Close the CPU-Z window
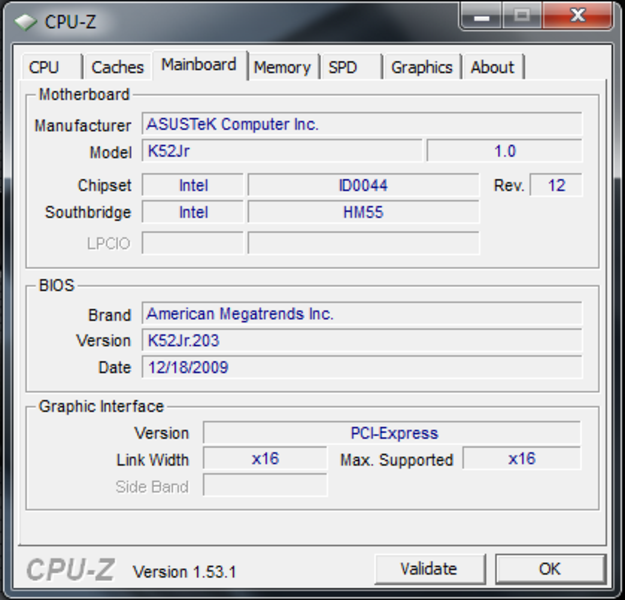The height and width of the screenshot is (600, 625). point(579,16)
